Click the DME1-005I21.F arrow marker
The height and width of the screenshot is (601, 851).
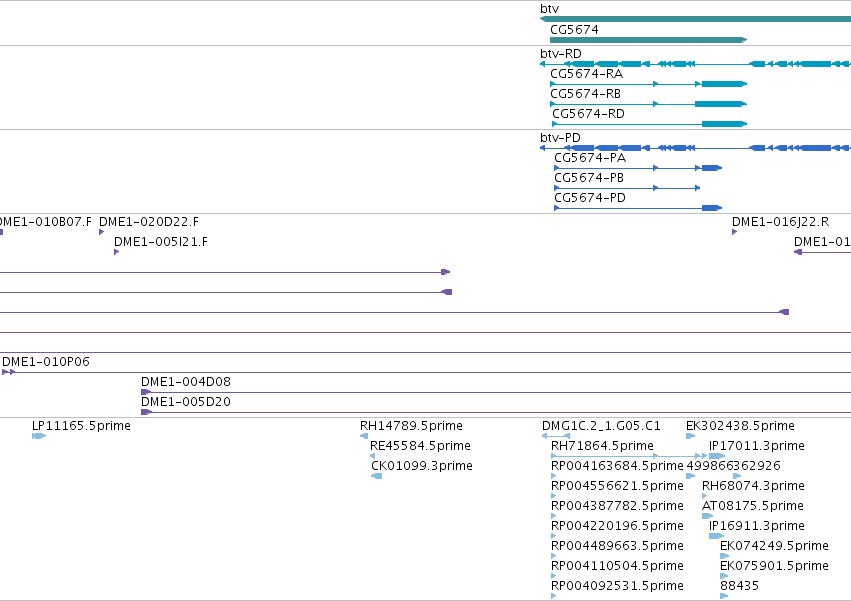pos(116,252)
